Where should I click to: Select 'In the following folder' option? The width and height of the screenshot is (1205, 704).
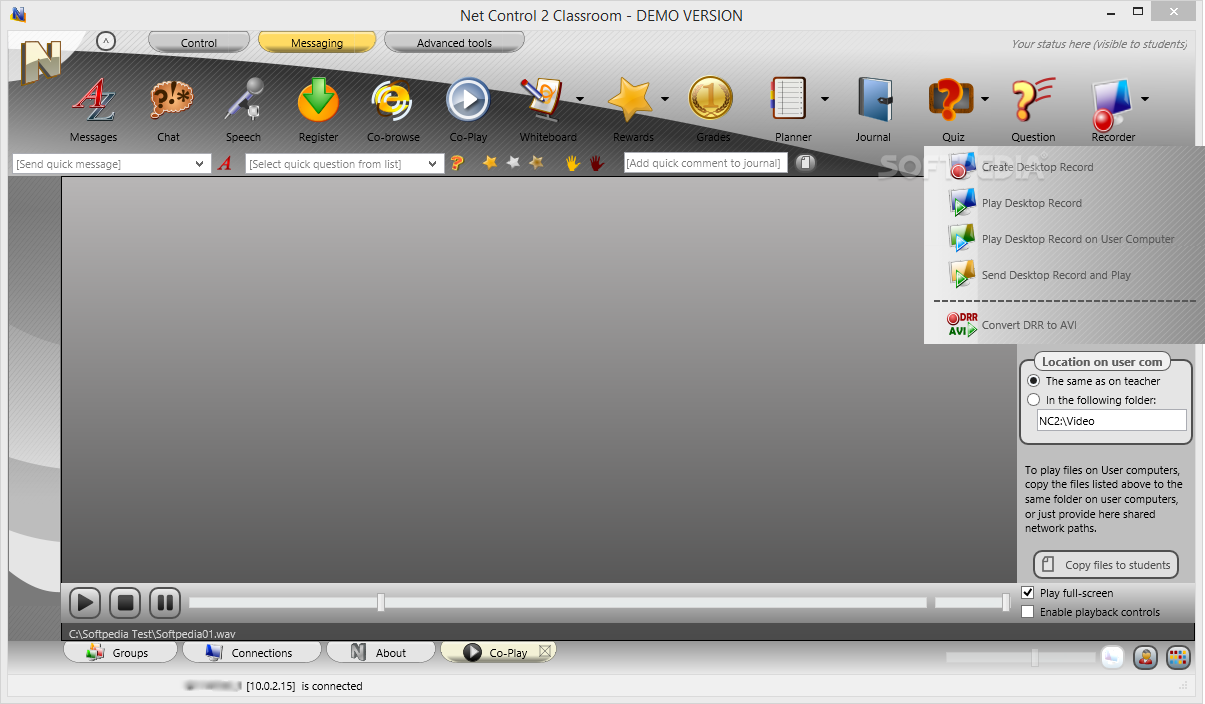coord(1034,400)
